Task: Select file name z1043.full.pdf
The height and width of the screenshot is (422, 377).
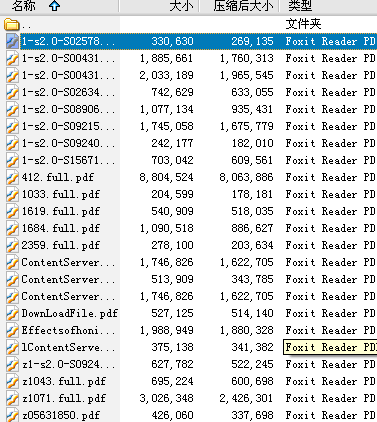Action: (x=64, y=381)
